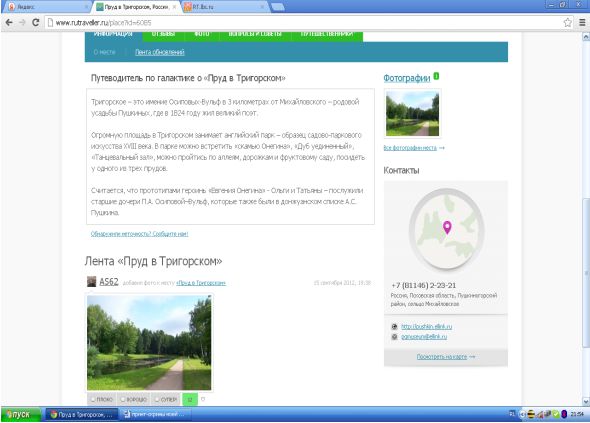Click Посмотреть на карте link
The width and height of the screenshot is (590, 423).
(442, 357)
